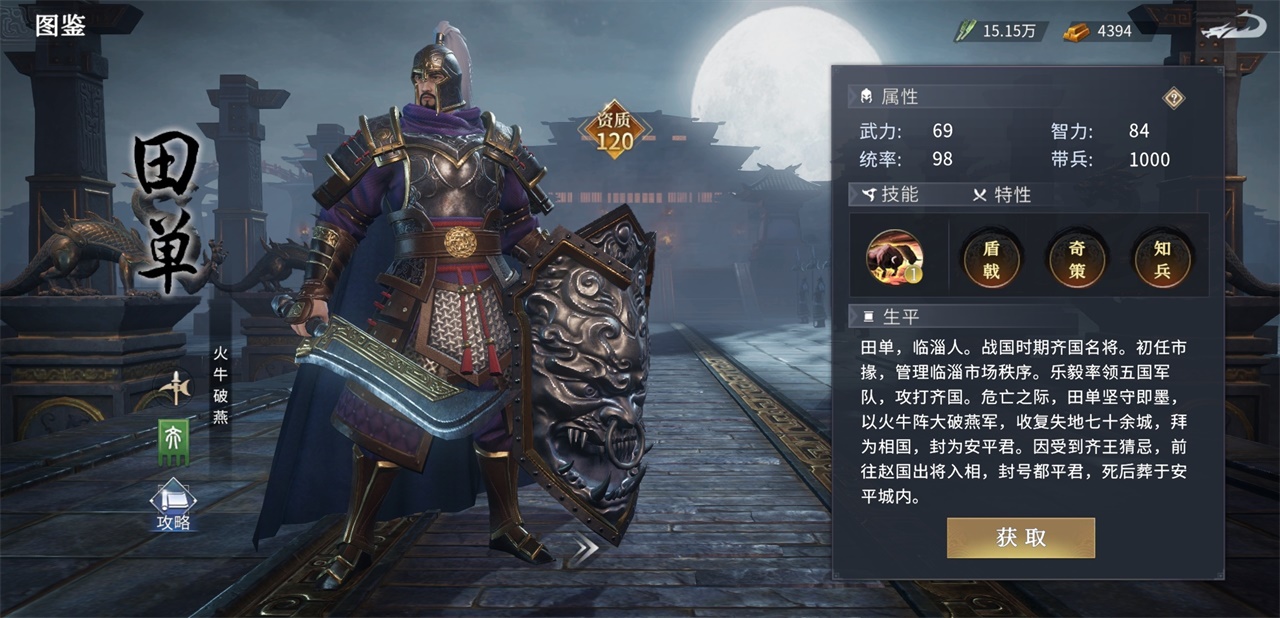This screenshot has height=618, width=1280.
Task: Switch to the 技能 skills tab
Action: 888,194
